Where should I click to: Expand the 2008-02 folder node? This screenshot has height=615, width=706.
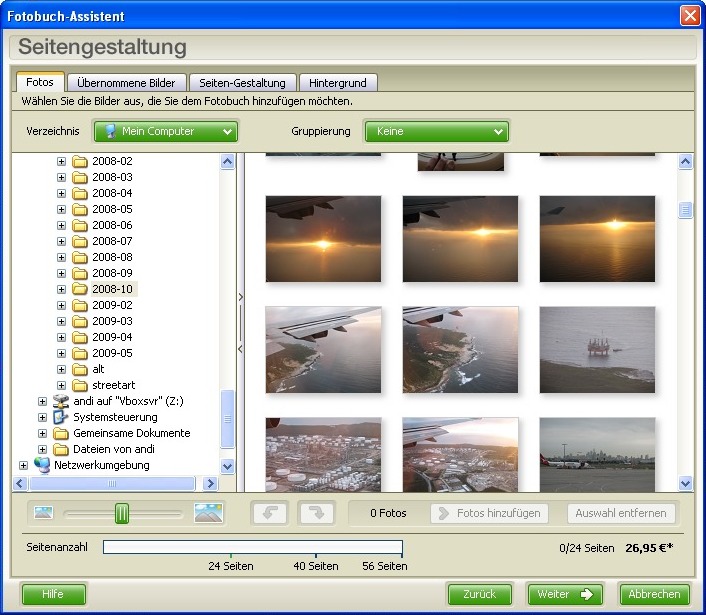(61, 161)
